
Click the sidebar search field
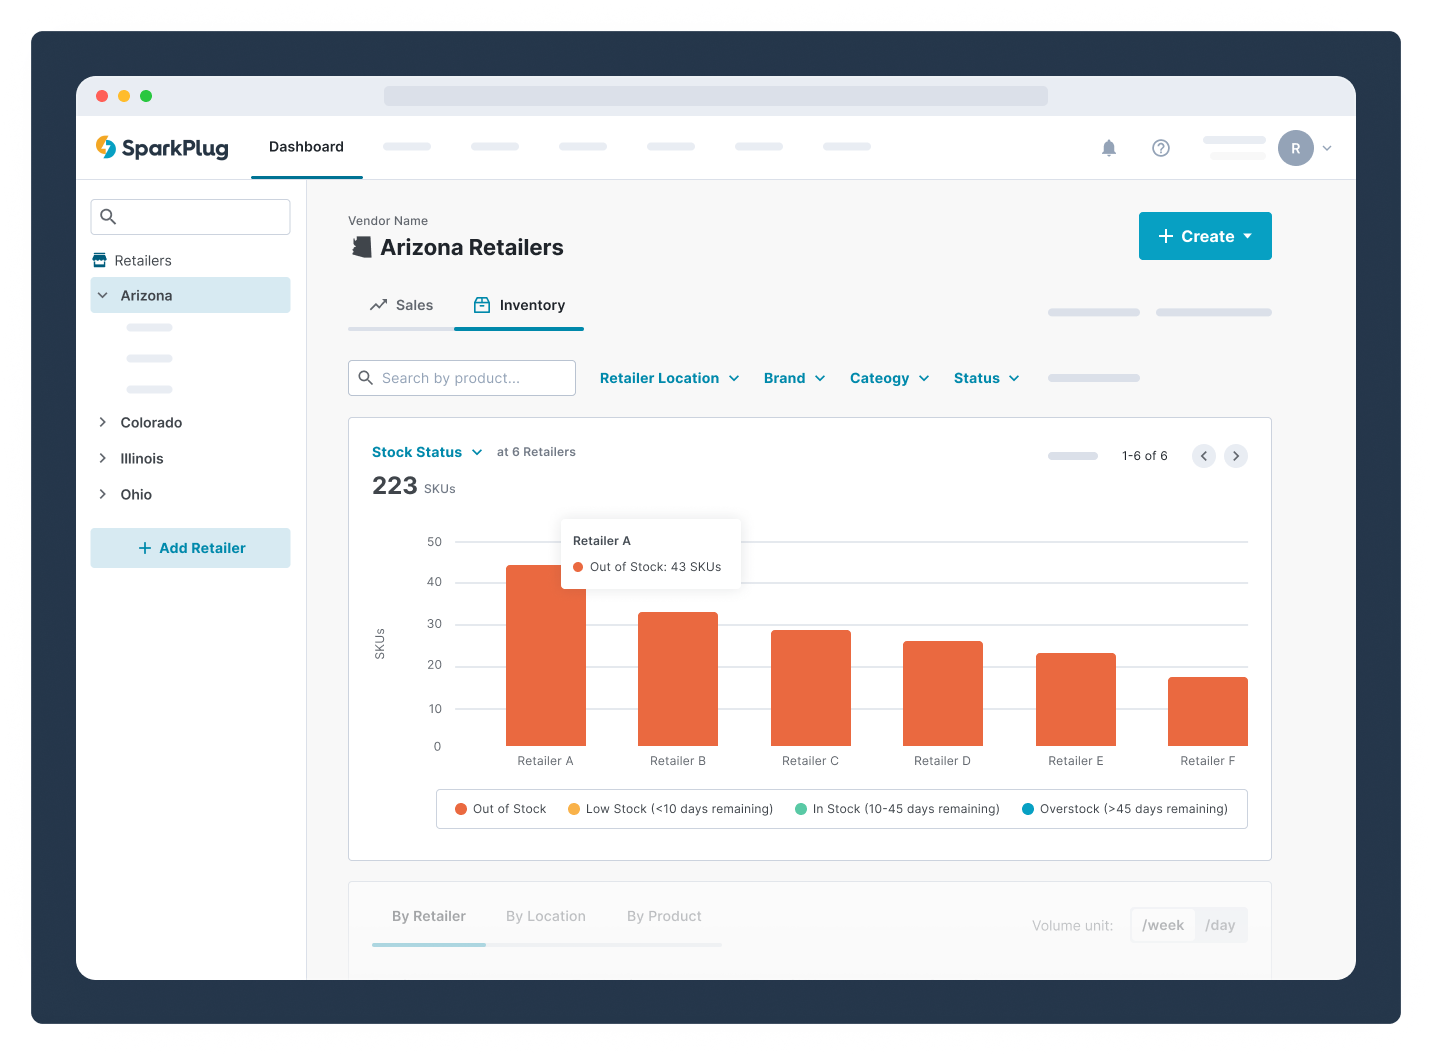(x=190, y=217)
